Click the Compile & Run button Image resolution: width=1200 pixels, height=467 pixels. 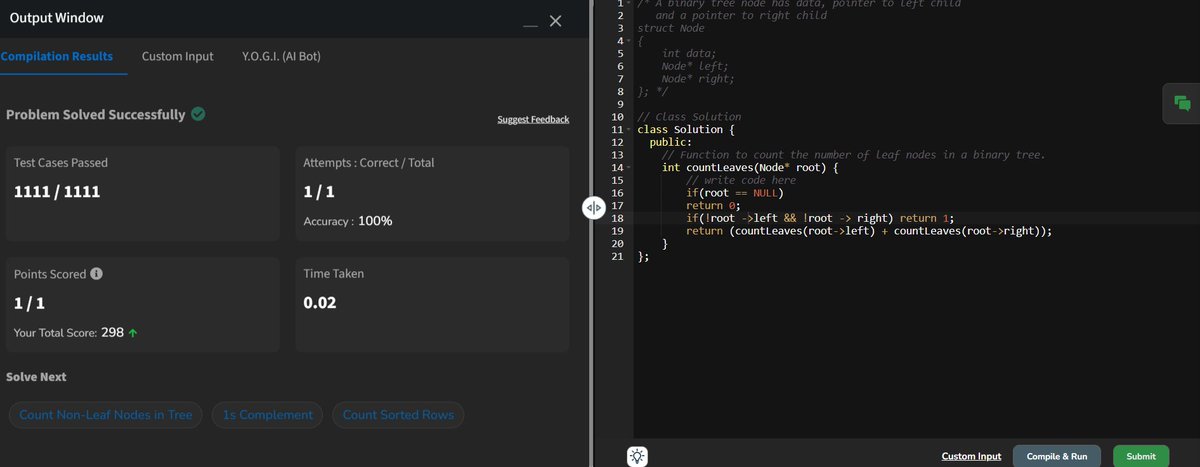(1057, 456)
